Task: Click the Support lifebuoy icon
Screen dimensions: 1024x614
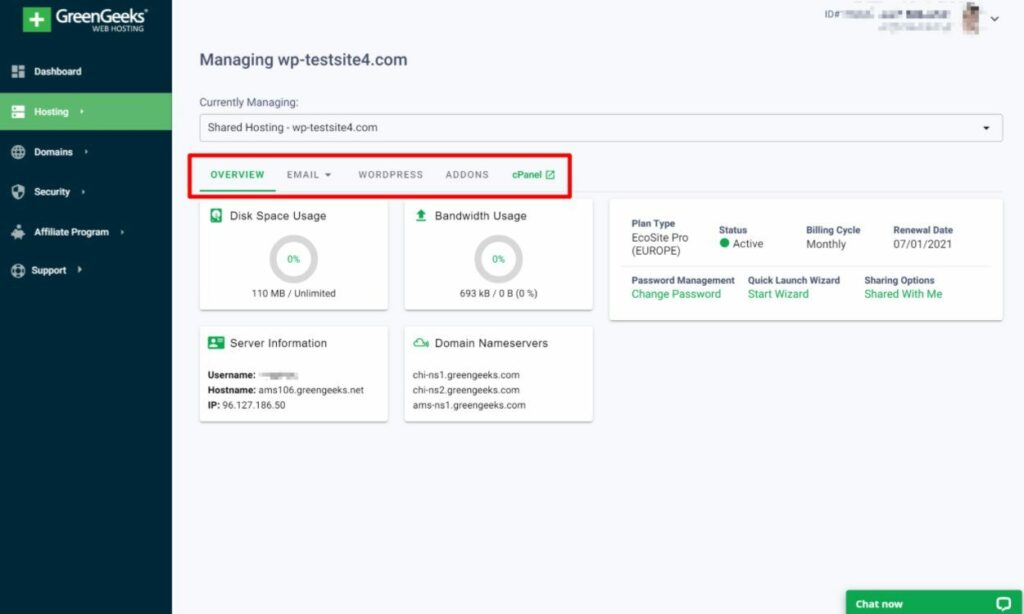Action: point(18,270)
